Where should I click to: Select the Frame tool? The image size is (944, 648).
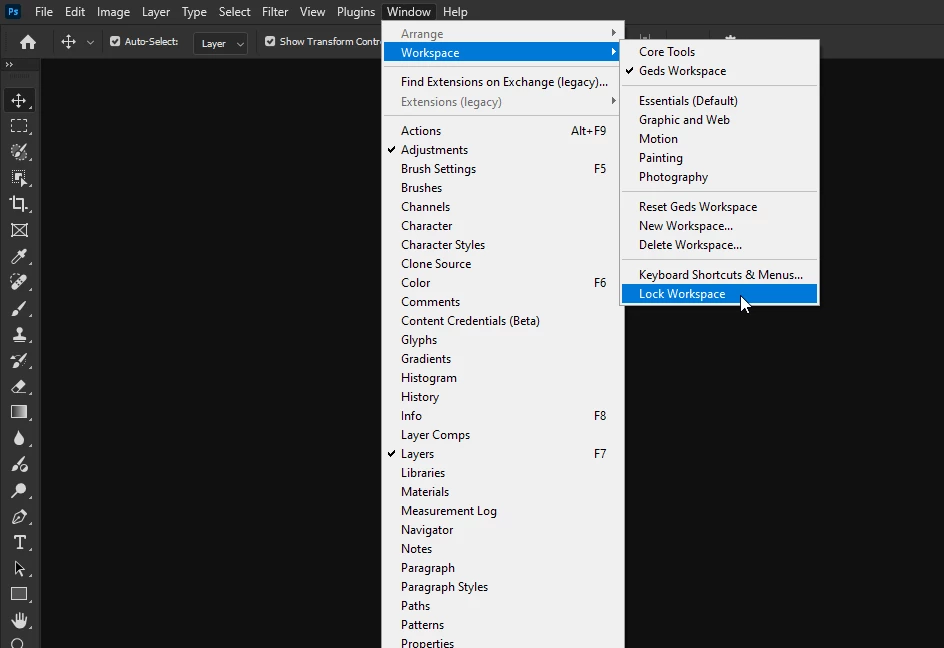pos(19,230)
